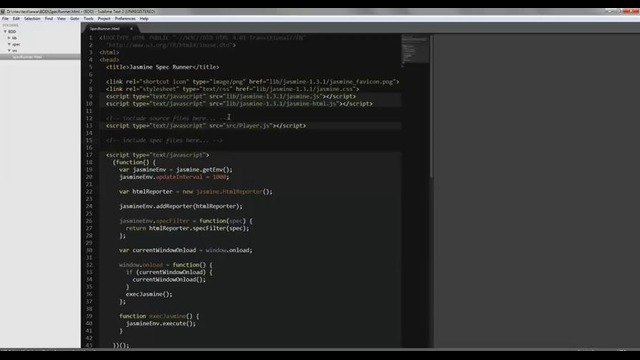
Task: Collapse the src folder arrow
Action: (x=9, y=51)
